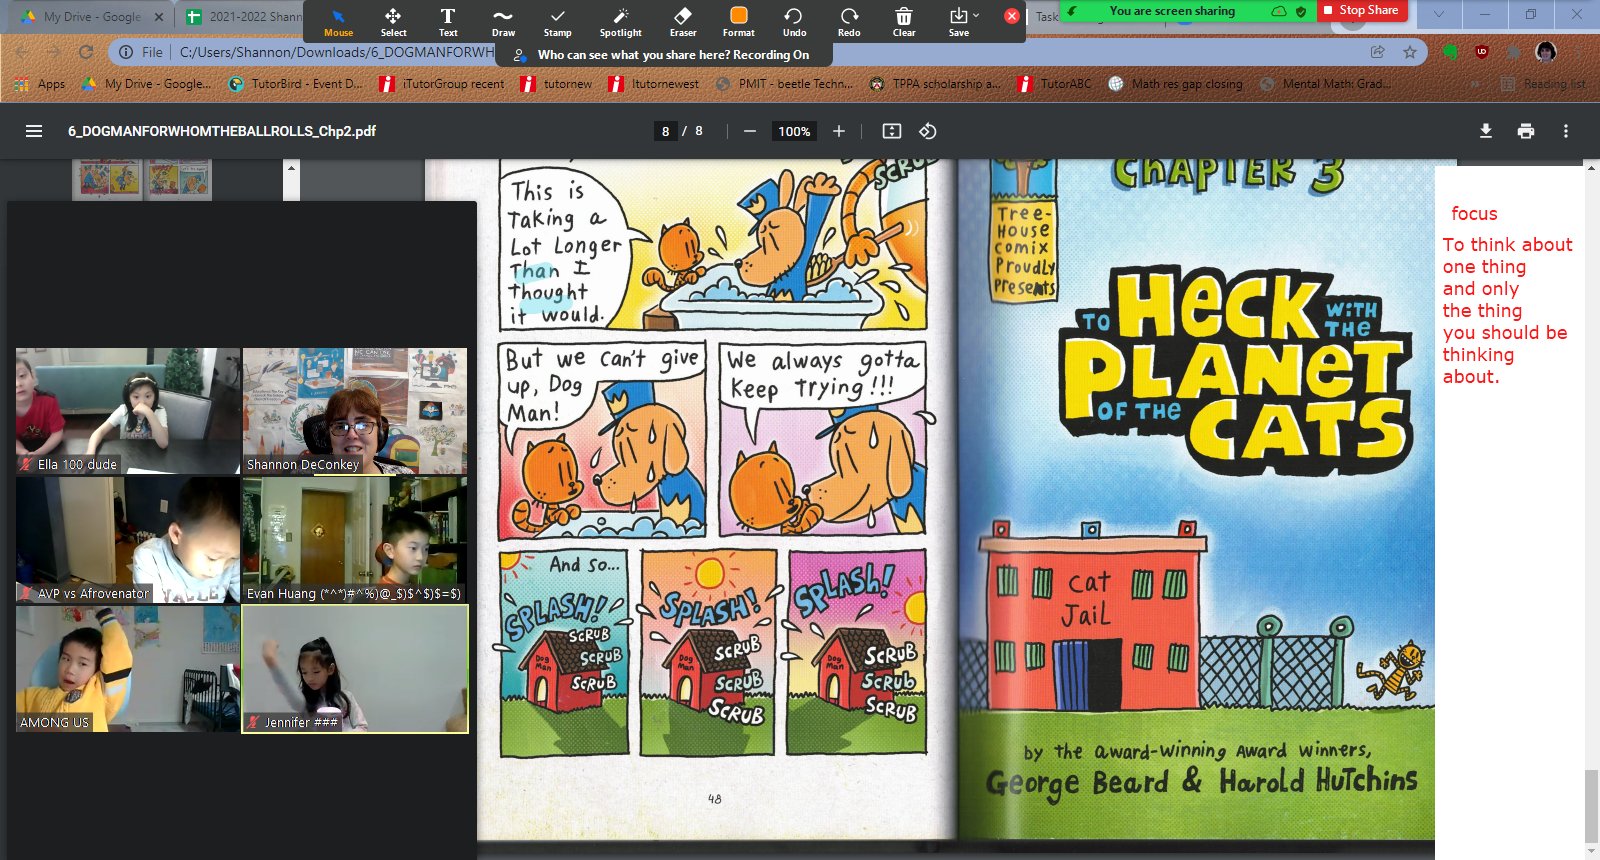Enable the Spotlight tool
1600x860 pixels.
[621, 22]
